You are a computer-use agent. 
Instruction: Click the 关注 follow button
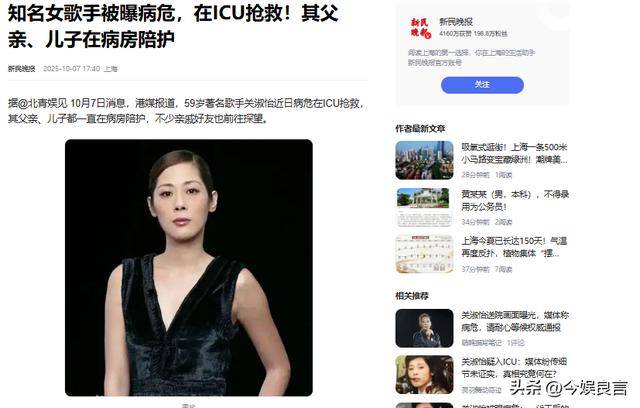482,85
